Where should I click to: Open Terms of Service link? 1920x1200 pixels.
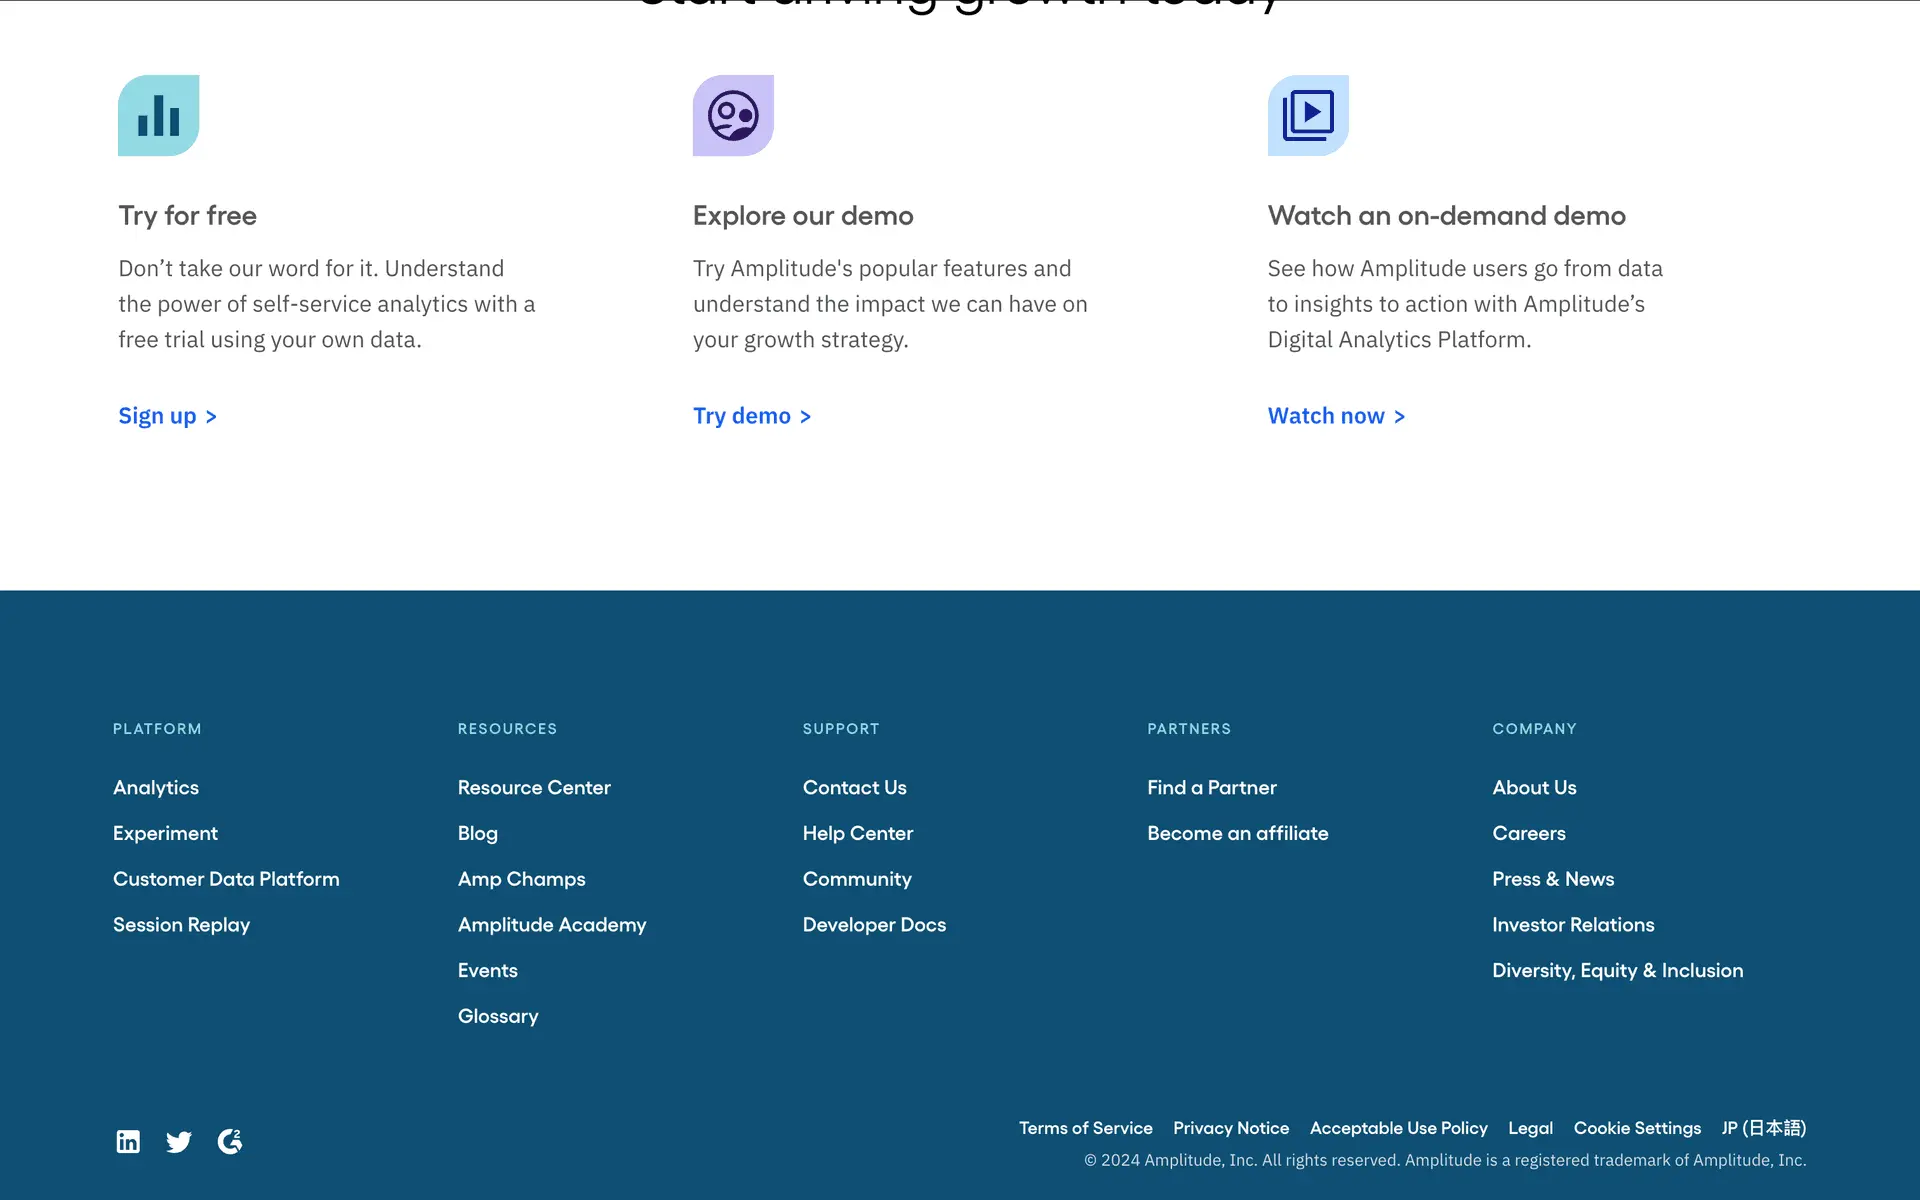click(x=1085, y=1128)
